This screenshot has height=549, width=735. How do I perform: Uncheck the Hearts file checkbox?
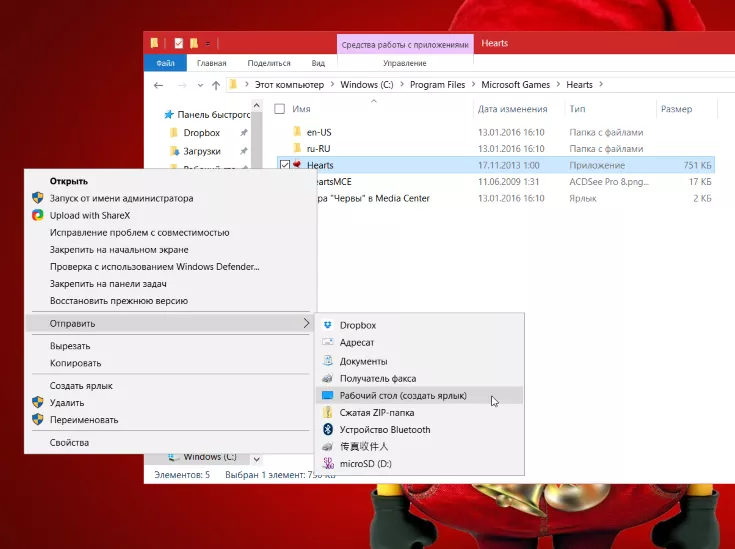(285, 165)
